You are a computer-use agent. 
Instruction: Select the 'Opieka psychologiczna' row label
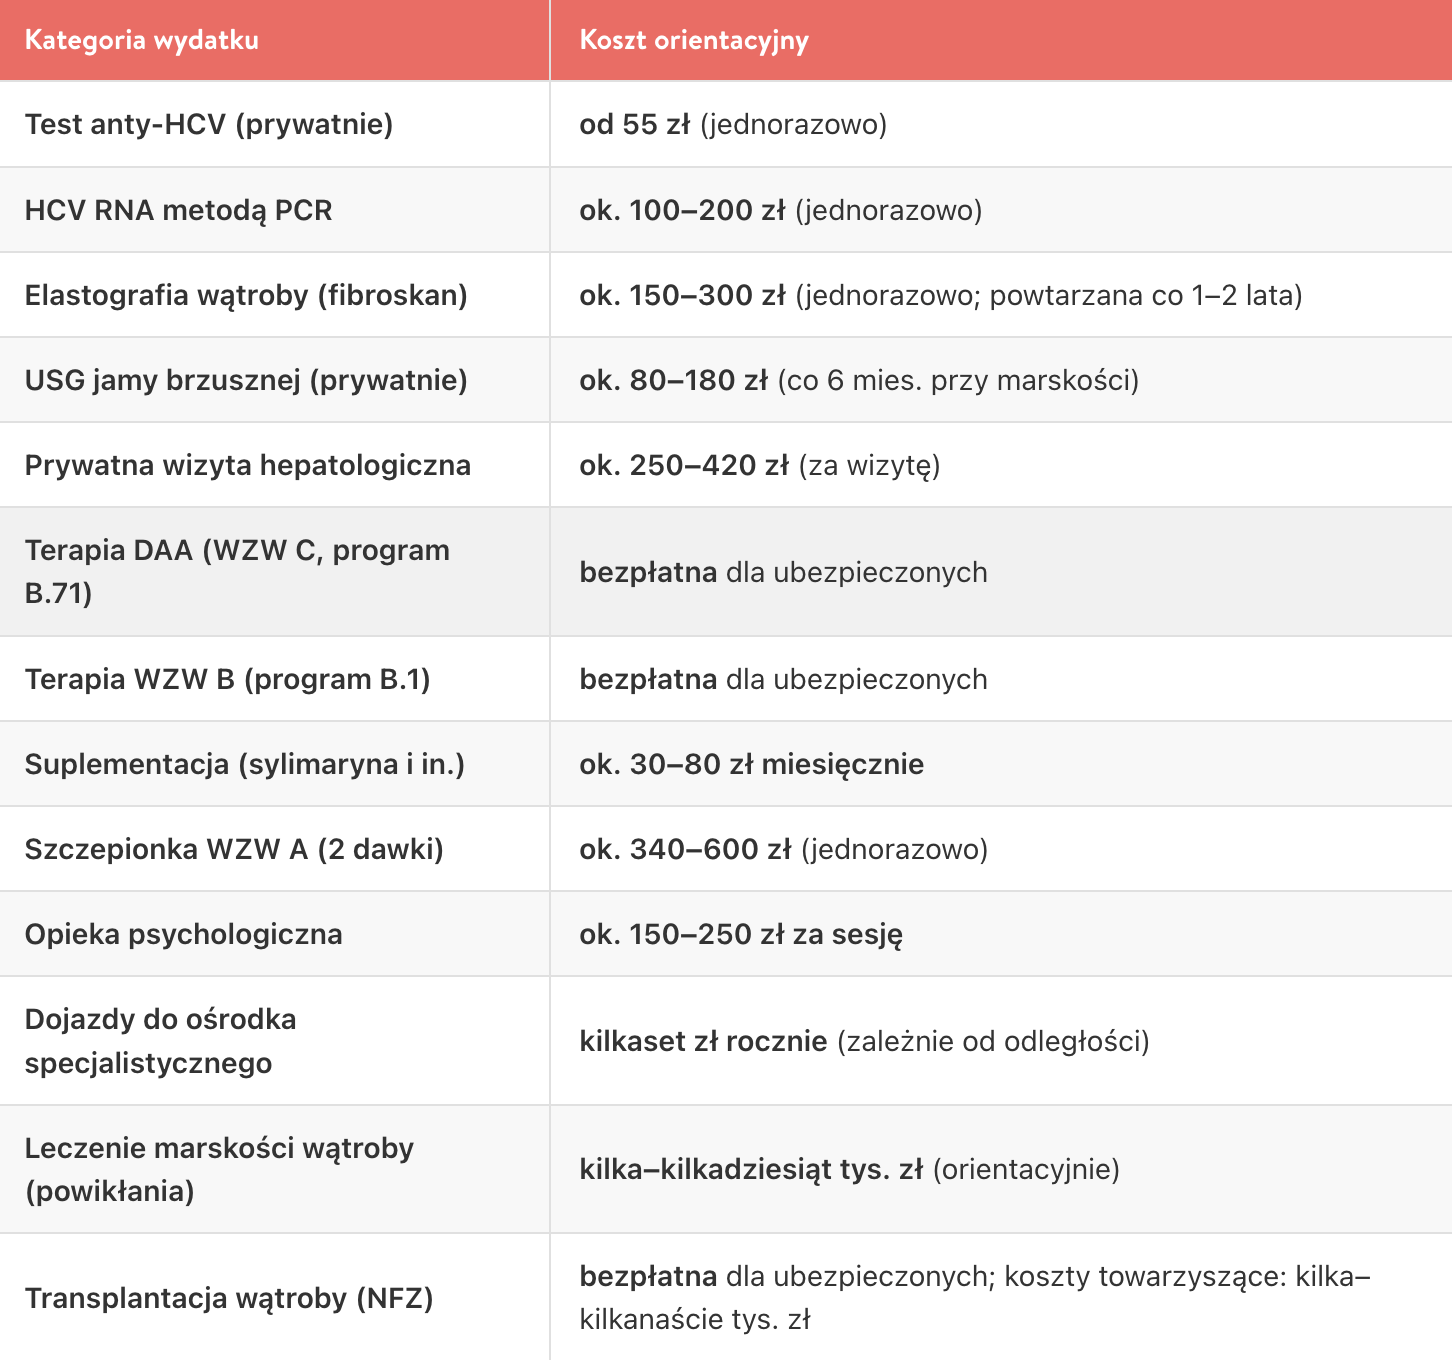184,934
